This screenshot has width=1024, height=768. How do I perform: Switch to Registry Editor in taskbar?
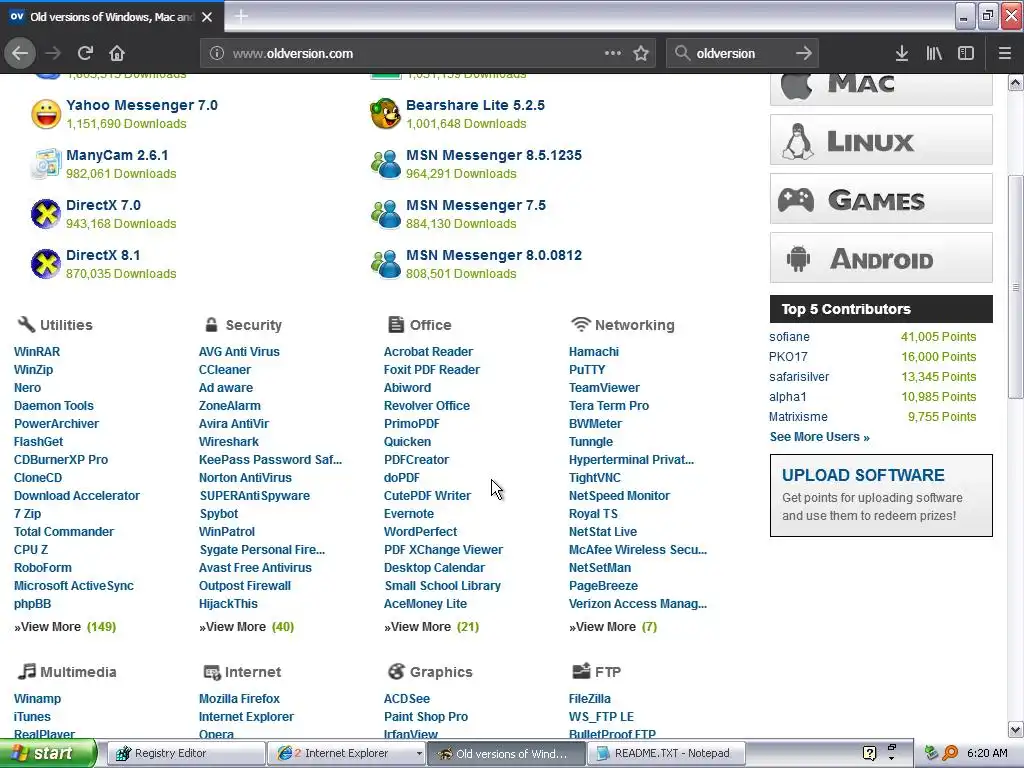pyautogui.click(x=186, y=754)
